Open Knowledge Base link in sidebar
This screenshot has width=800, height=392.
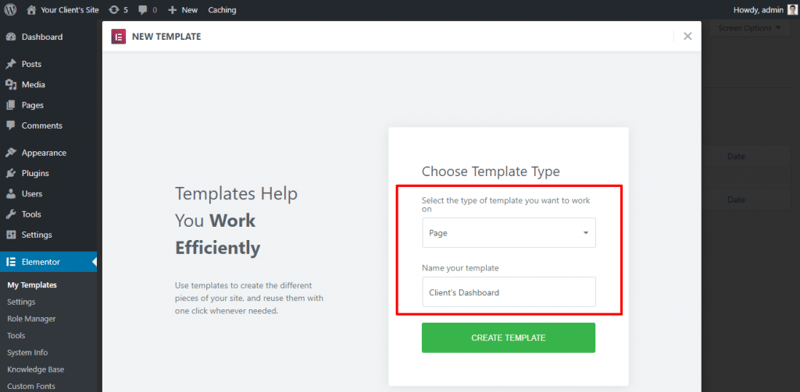click(36, 369)
